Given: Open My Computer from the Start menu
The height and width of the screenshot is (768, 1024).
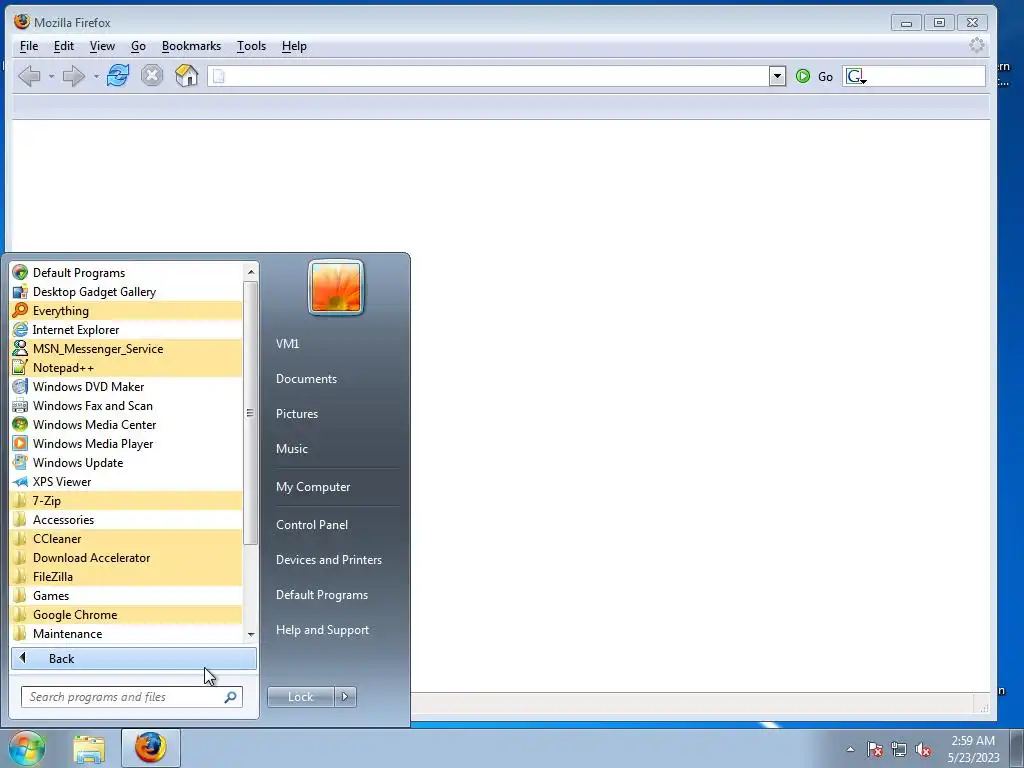Looking at the screenshot, I should click(313, 487).
